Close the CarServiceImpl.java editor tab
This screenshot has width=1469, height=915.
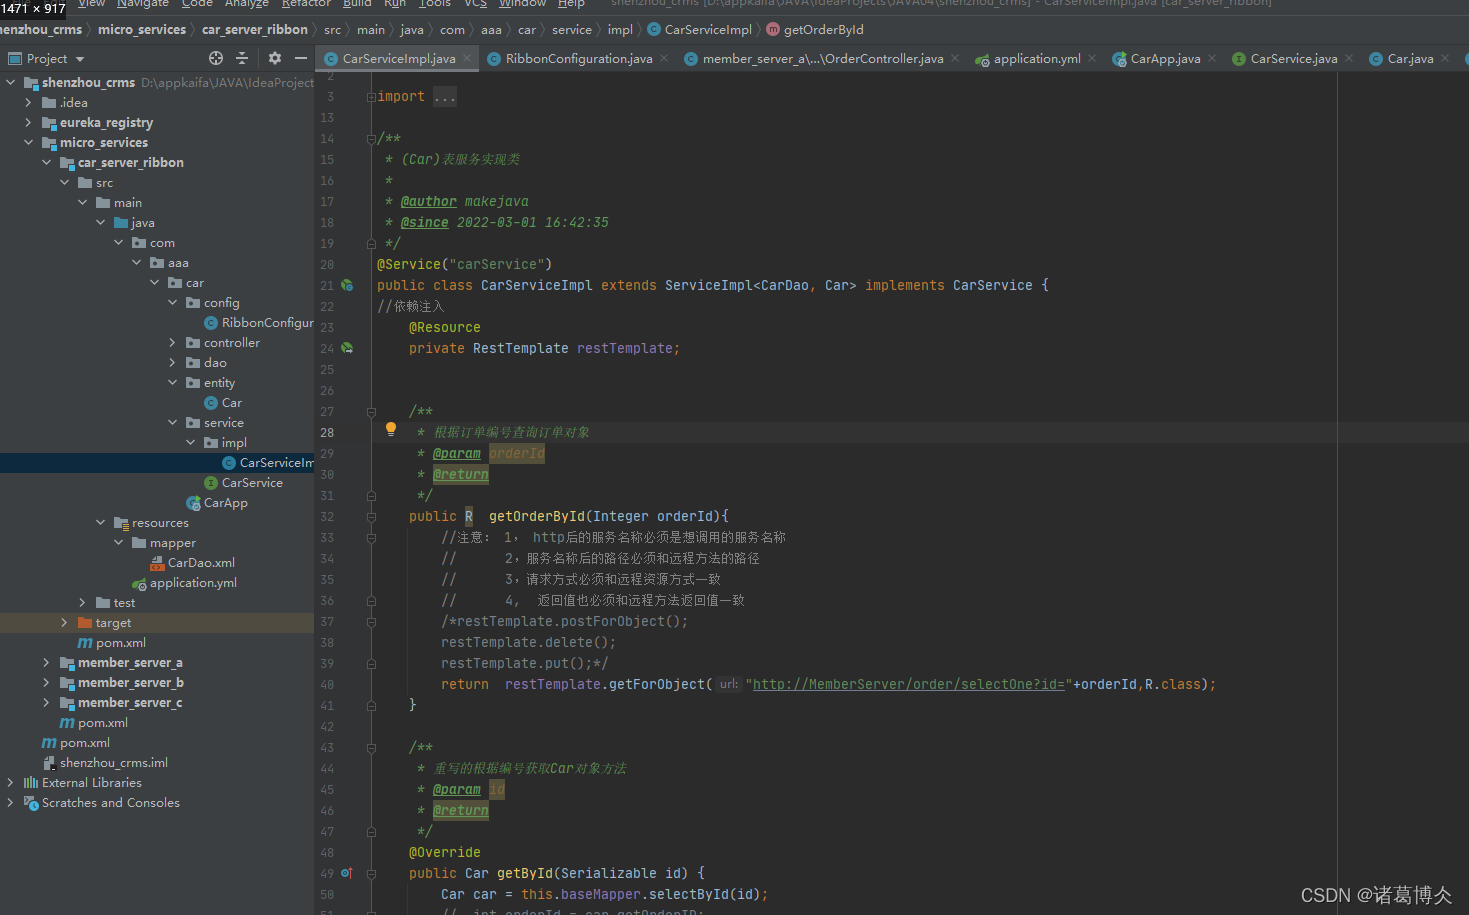[467, 59]
